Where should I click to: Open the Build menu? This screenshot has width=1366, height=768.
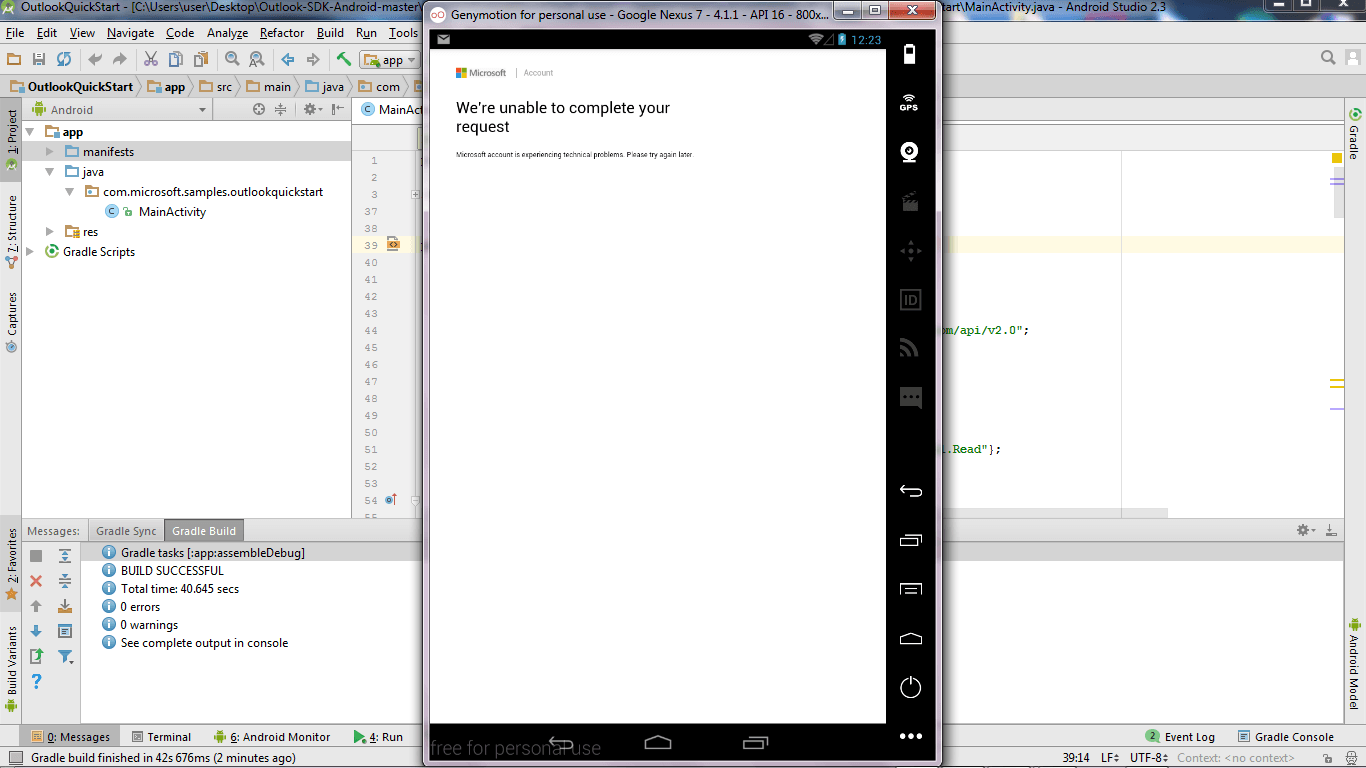pyautogui.click(x=330, y=33)
